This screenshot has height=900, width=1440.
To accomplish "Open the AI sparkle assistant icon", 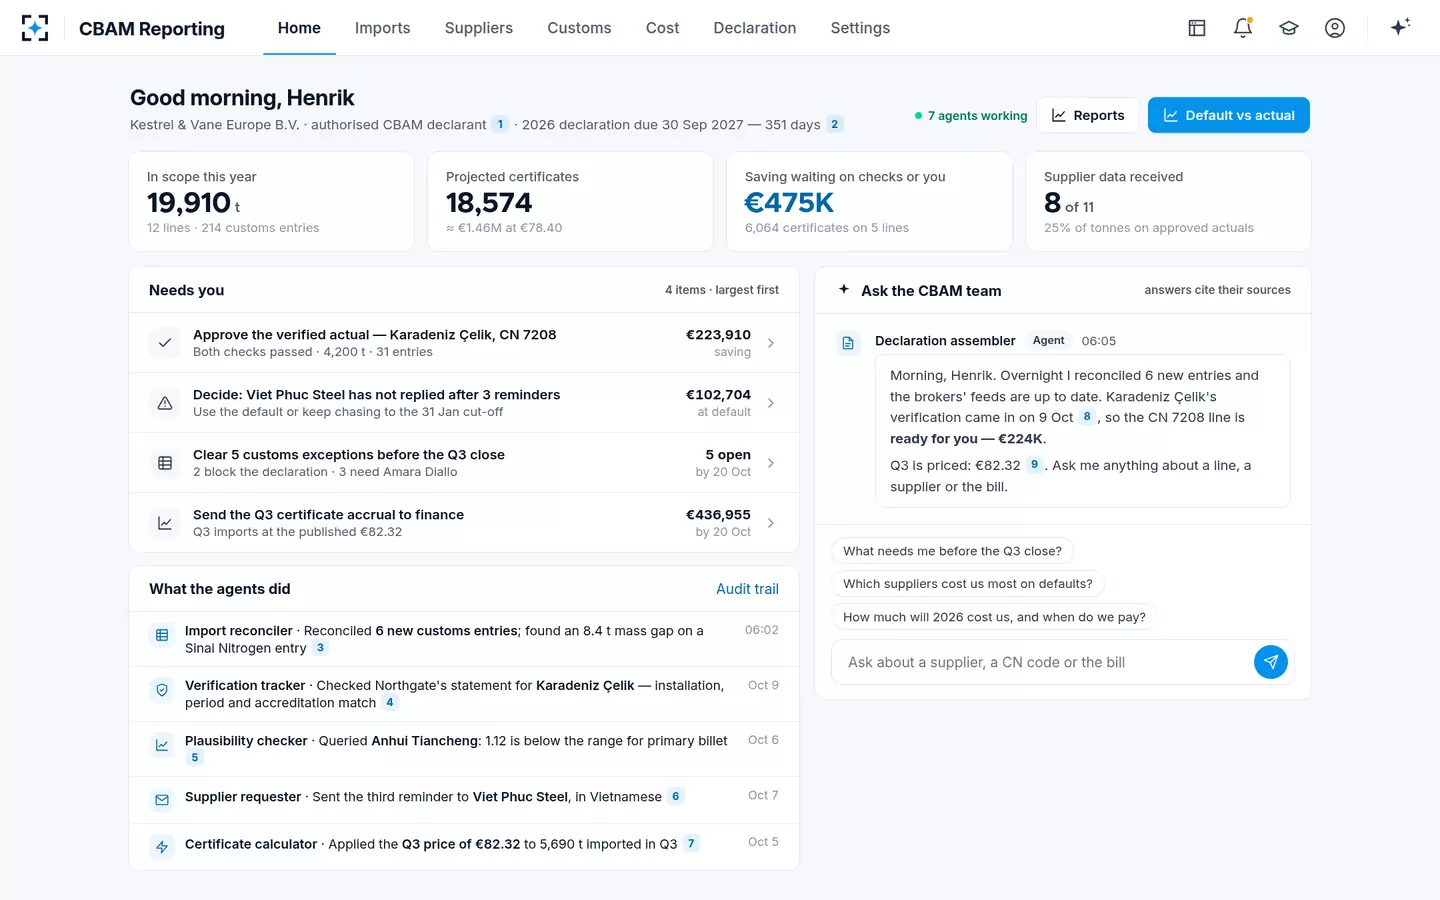I will tap(1400, 27).
